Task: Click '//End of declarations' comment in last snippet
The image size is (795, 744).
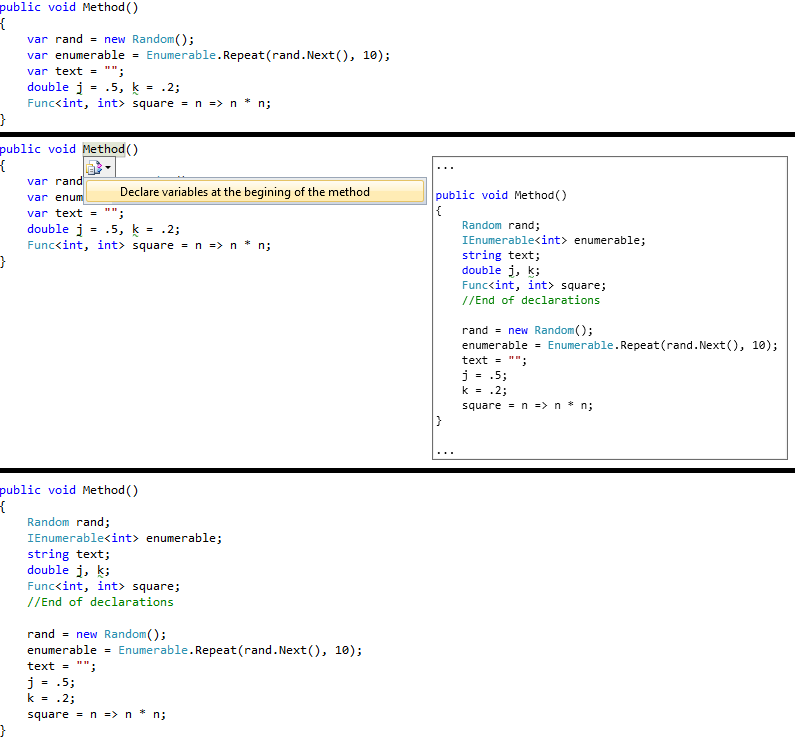Action: click(x=100, y=602)
